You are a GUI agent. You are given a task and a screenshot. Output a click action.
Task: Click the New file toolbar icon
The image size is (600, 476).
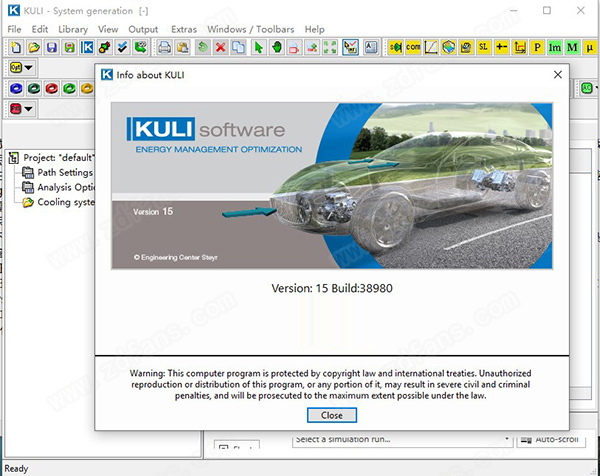[16, 47]
